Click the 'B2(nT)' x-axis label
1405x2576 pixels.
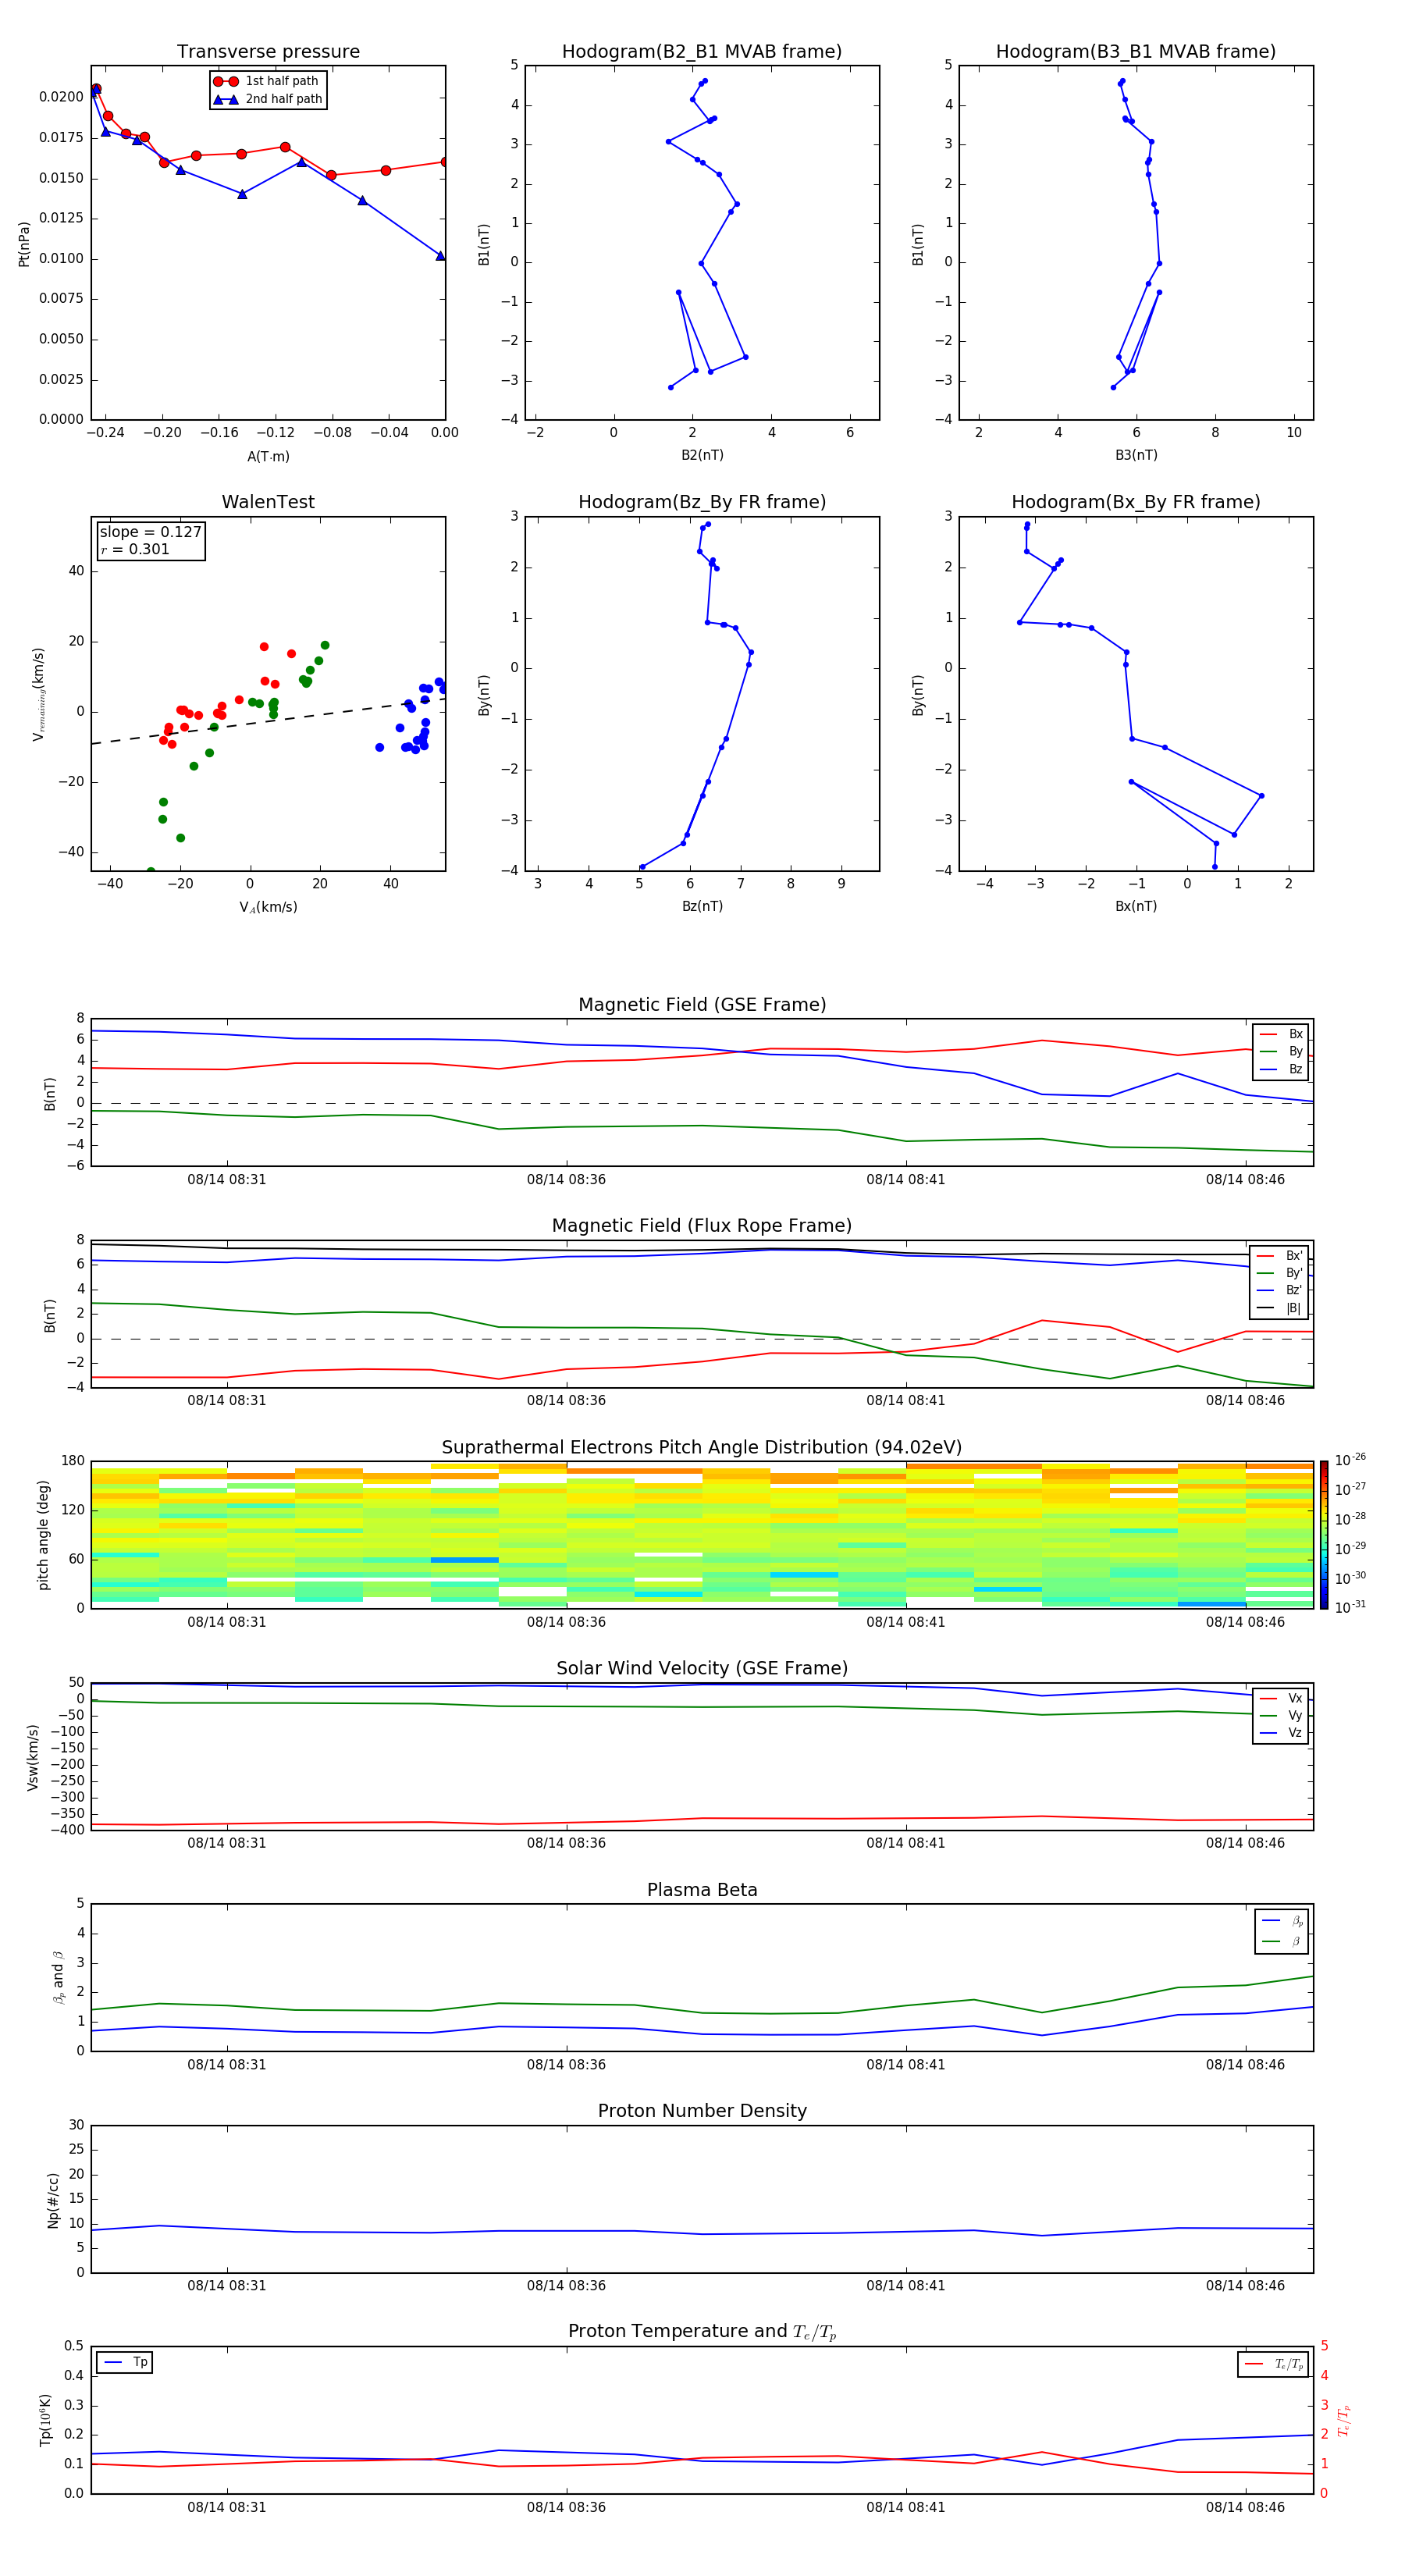tap(702, 455)
